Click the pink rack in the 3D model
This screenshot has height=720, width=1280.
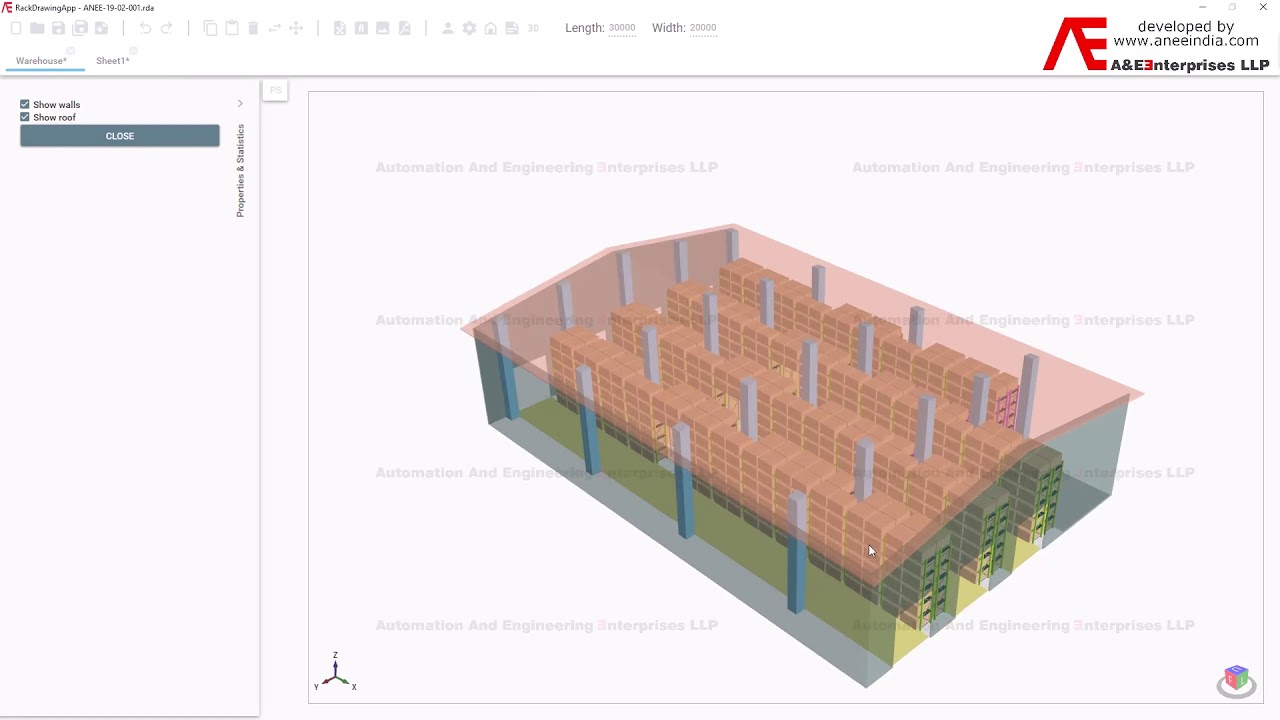click(1006, 406)
